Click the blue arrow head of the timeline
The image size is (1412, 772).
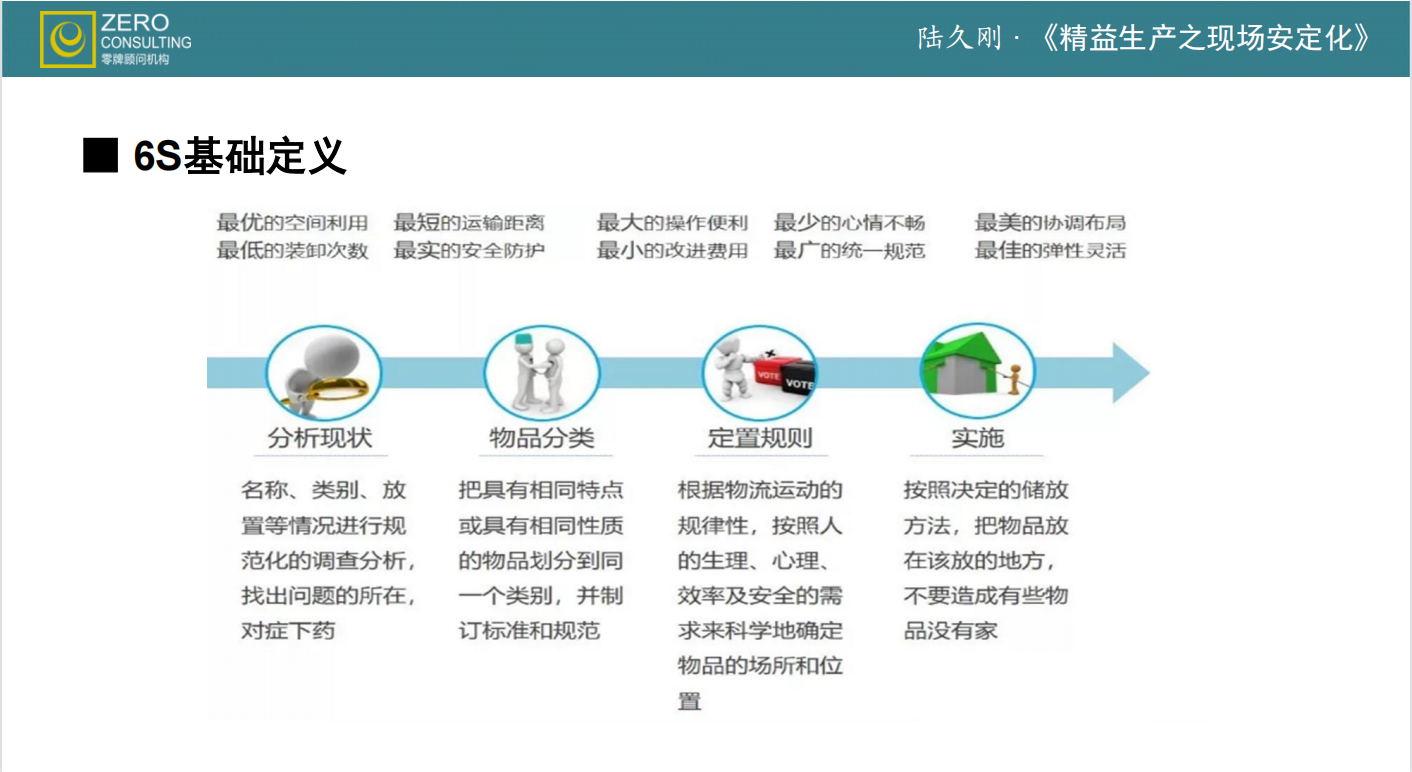click(1131, 373)
